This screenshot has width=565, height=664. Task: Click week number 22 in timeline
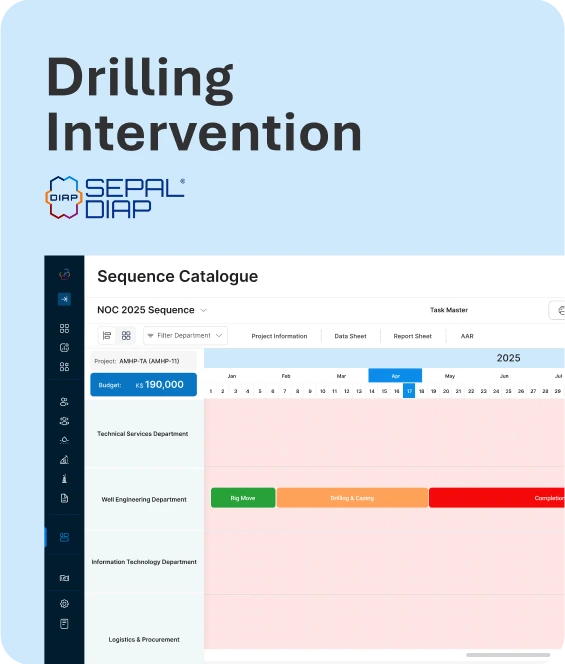coord(471,391)
